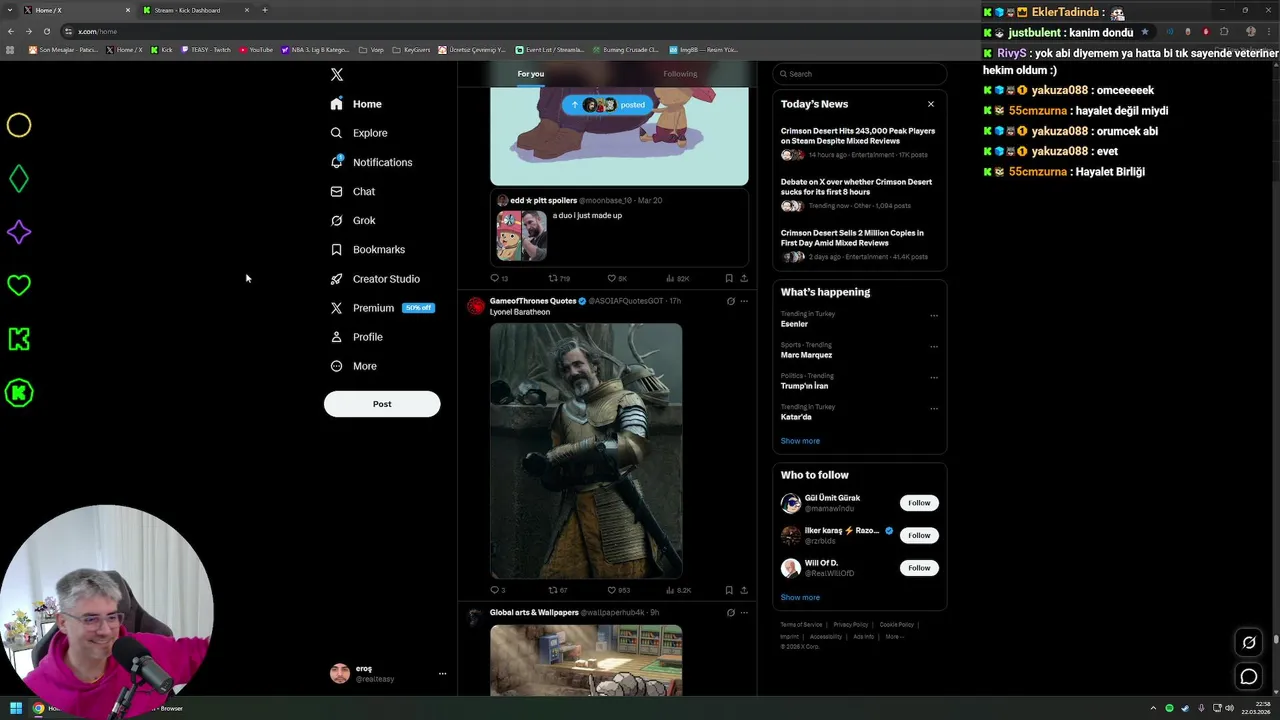Open Grok actions on GameofThrones Quotes post
The height and width of the screenshot is (720, 1280).
730,301
